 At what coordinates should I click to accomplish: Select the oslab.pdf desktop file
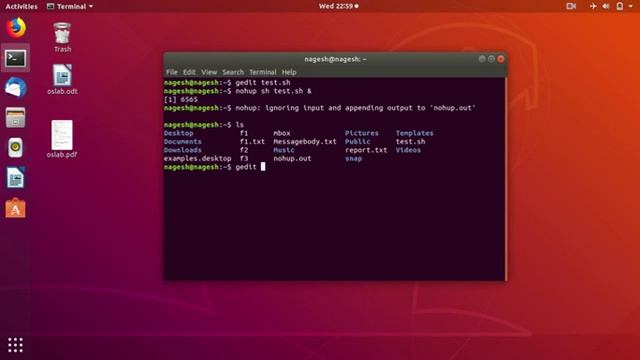(62, 139)
